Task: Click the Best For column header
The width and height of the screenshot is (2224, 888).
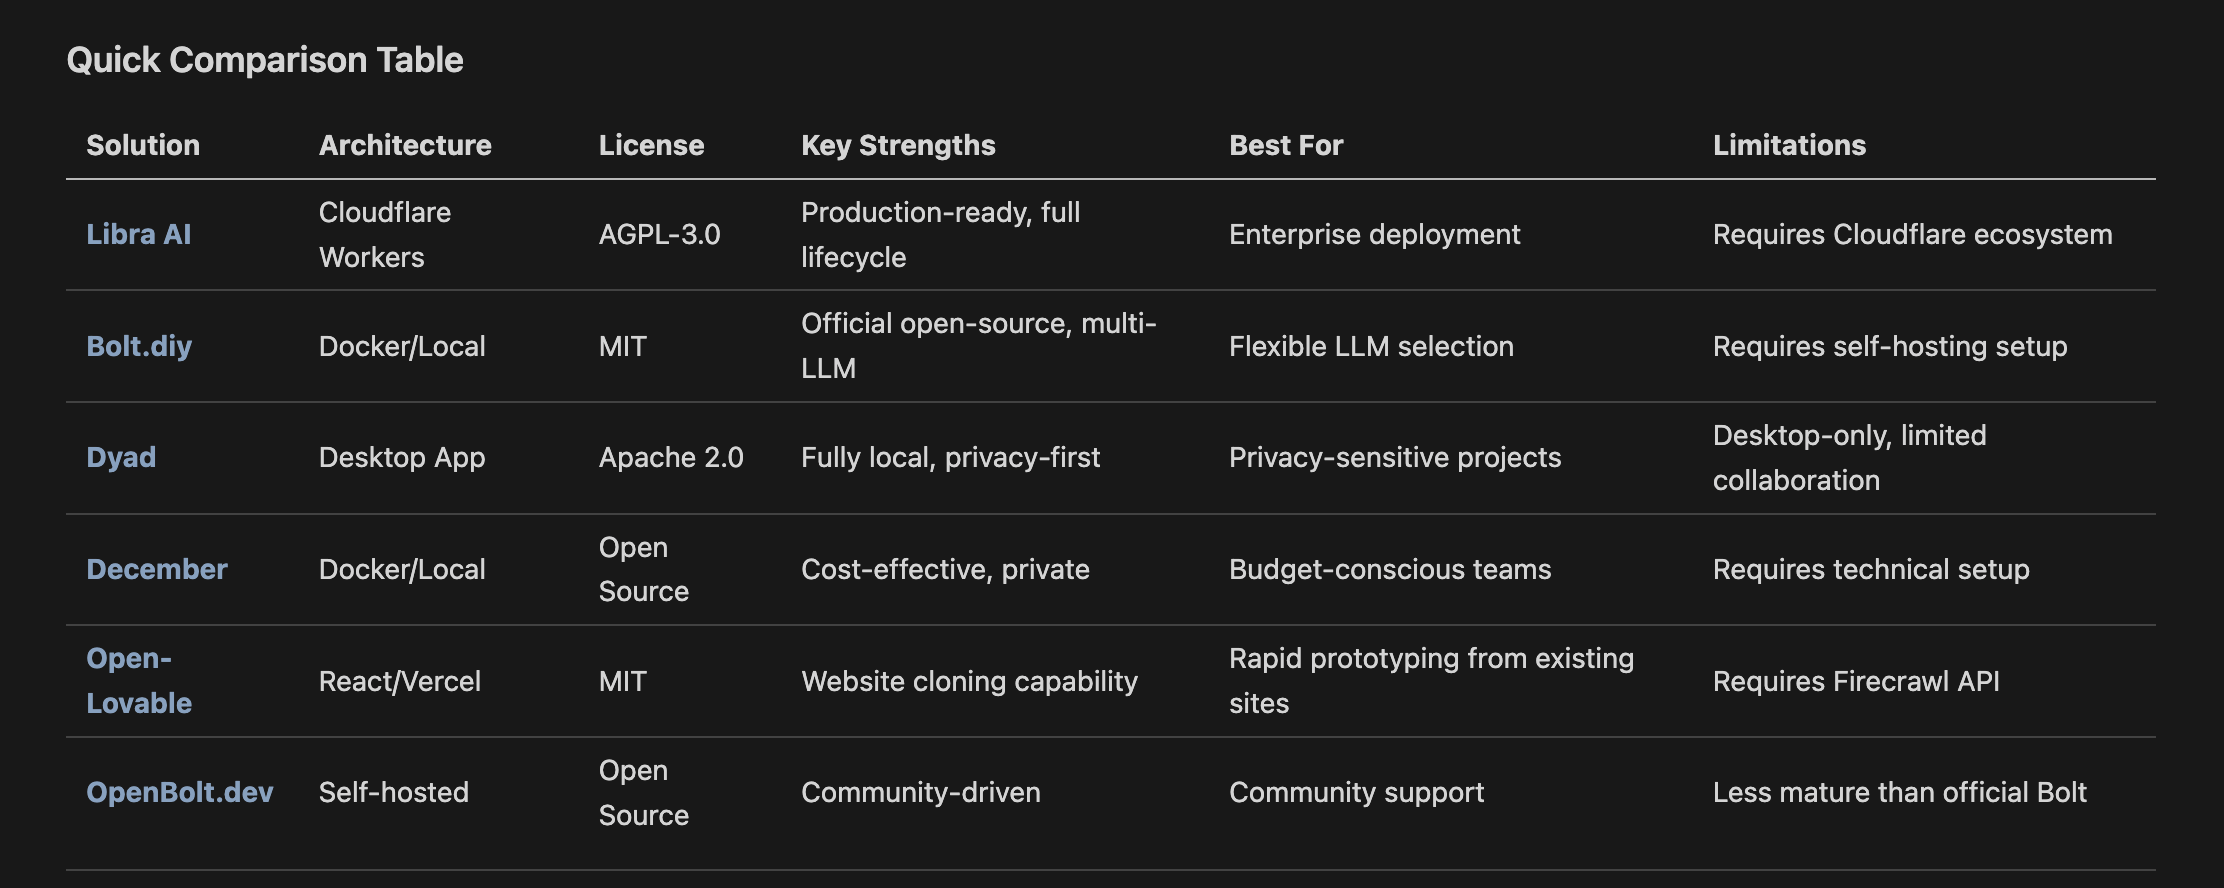Action: [1286, 145]
